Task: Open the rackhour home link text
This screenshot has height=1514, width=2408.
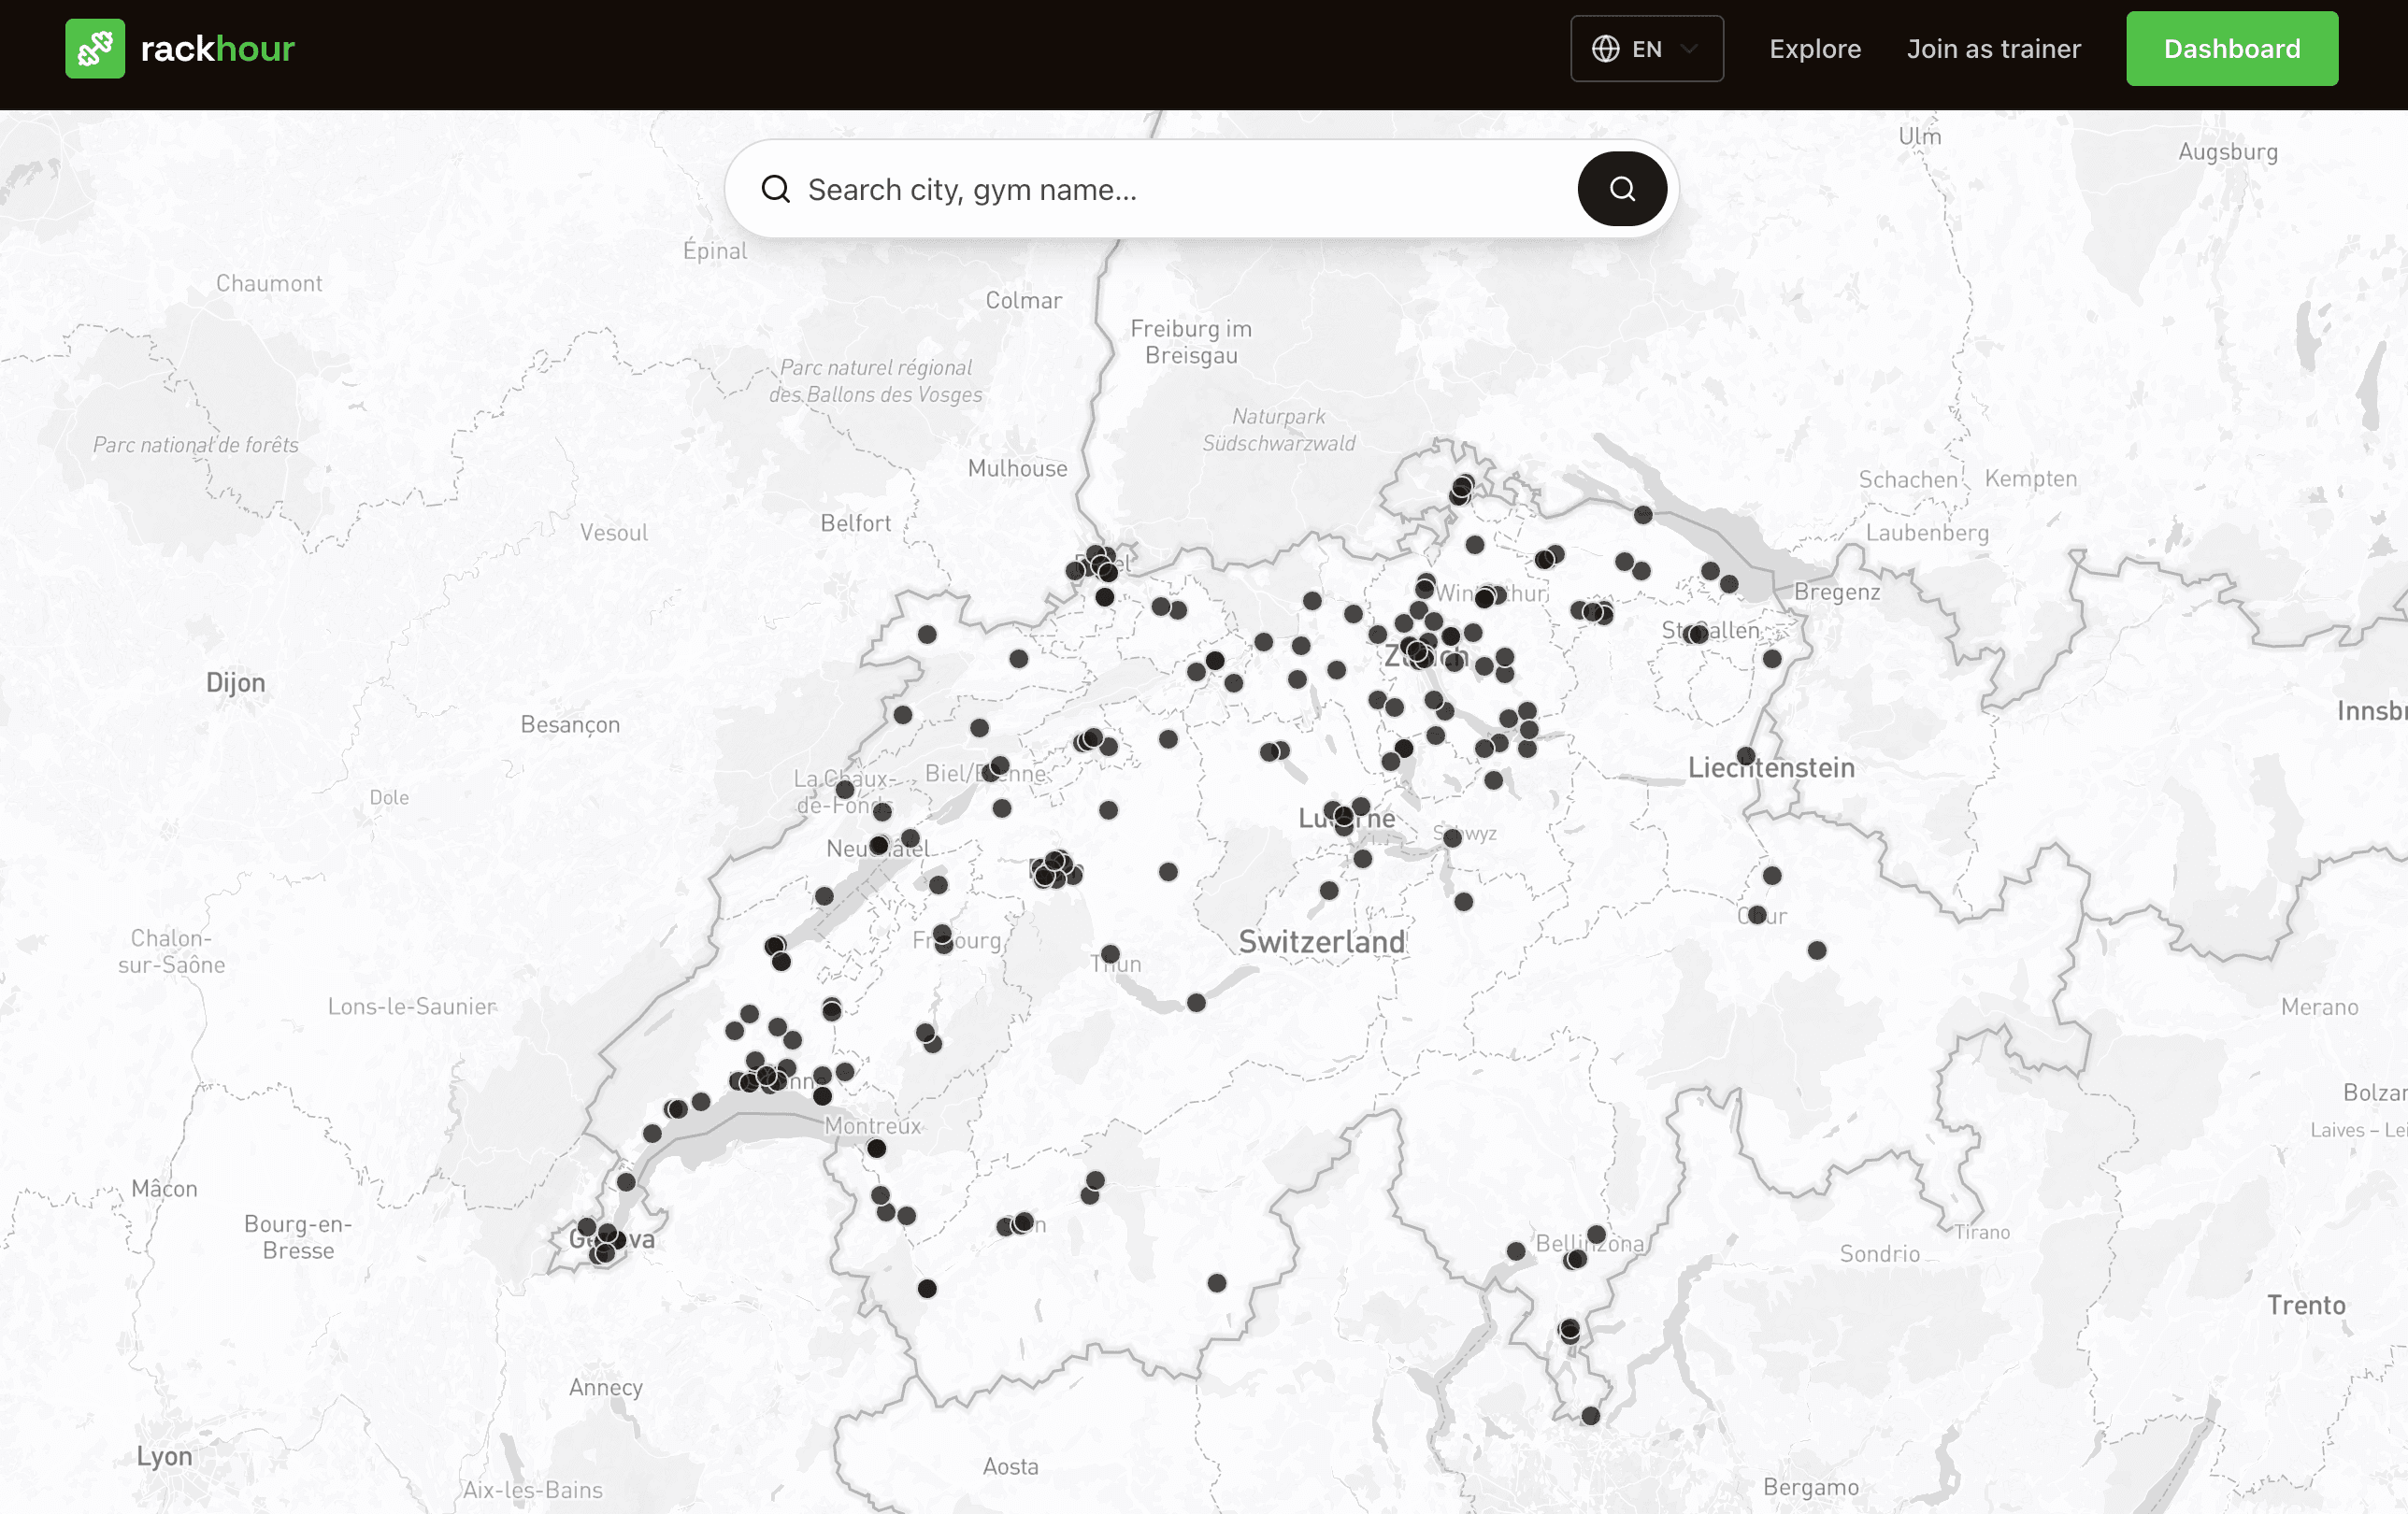Action: tap(217, 48)
